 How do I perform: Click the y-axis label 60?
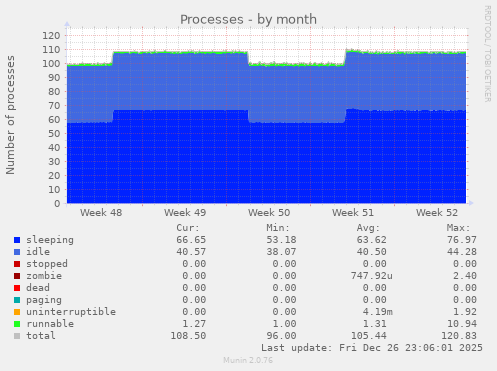[54, 119]
